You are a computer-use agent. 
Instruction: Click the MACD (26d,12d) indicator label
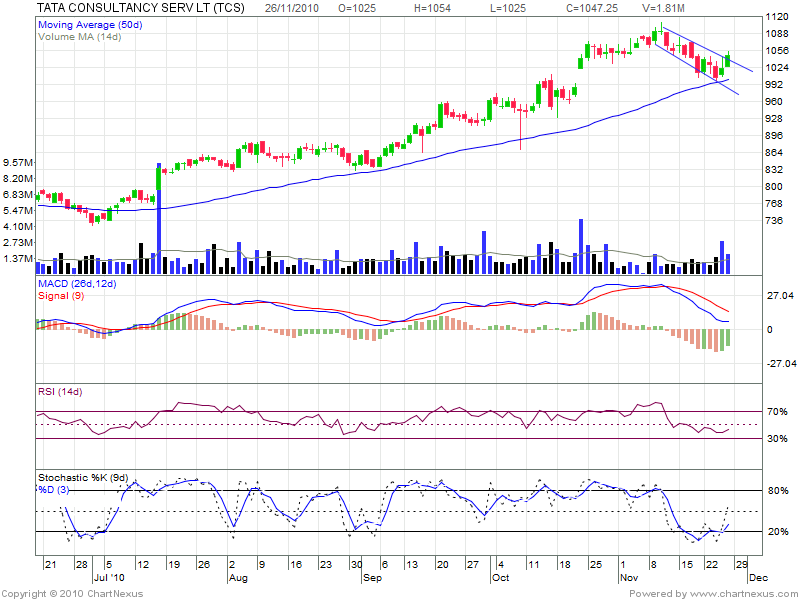pyautogui.click(x=77, y=285)
